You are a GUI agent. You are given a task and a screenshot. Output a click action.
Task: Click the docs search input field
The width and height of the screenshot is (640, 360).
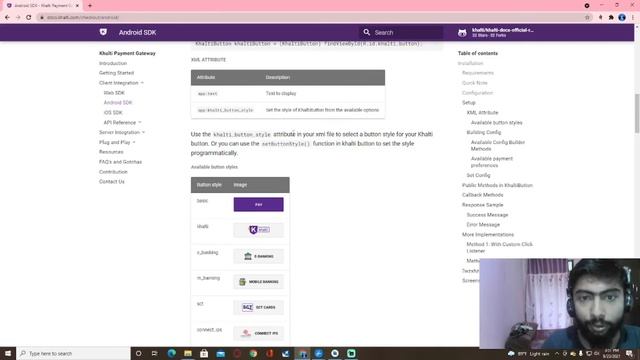(401, 32)
